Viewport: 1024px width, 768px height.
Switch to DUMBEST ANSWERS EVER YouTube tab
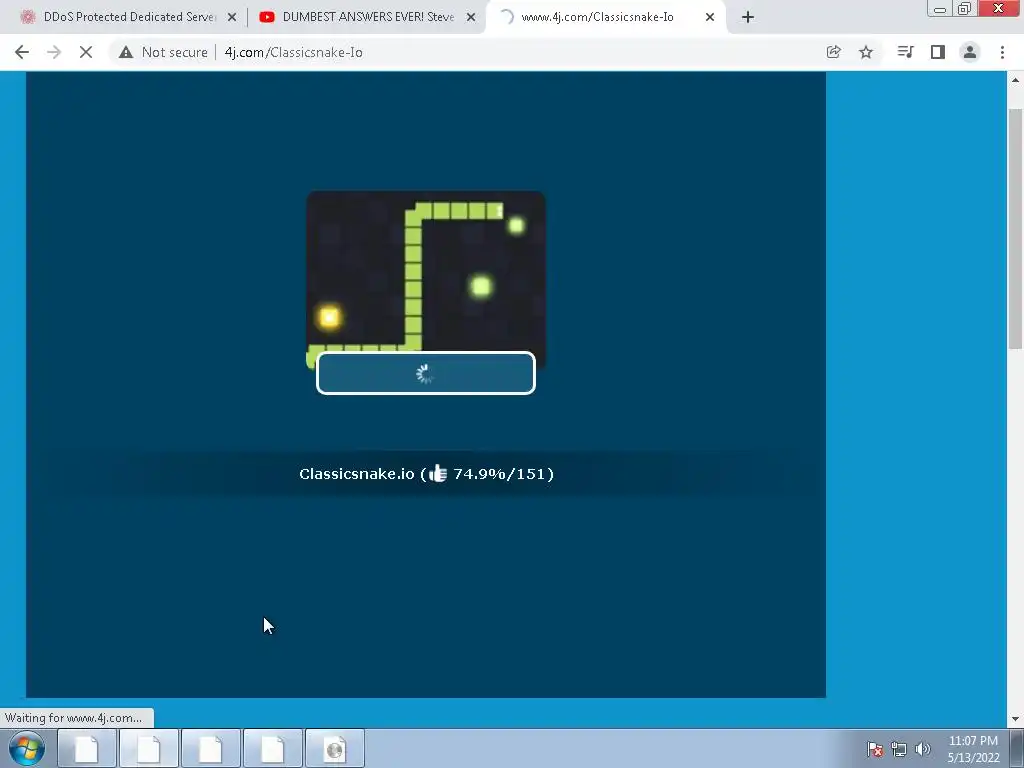366,17
